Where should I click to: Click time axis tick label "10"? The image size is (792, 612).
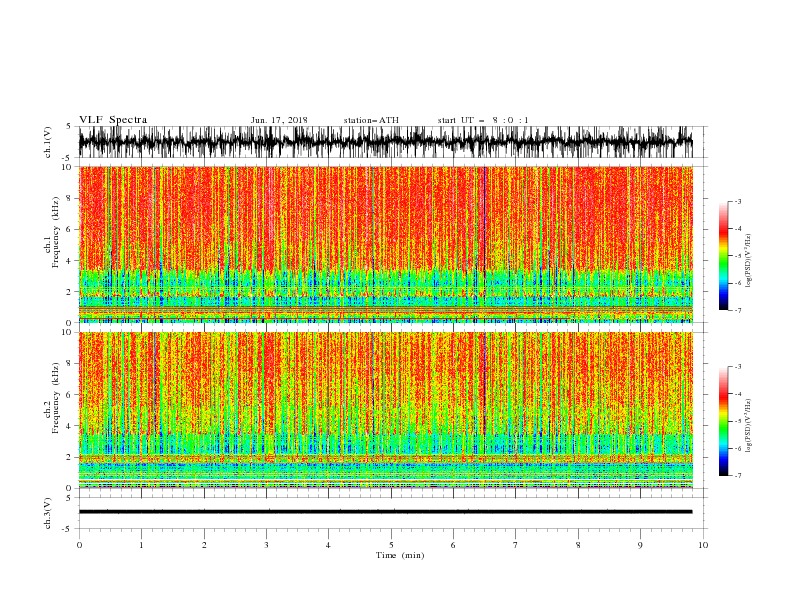(703, 545)
